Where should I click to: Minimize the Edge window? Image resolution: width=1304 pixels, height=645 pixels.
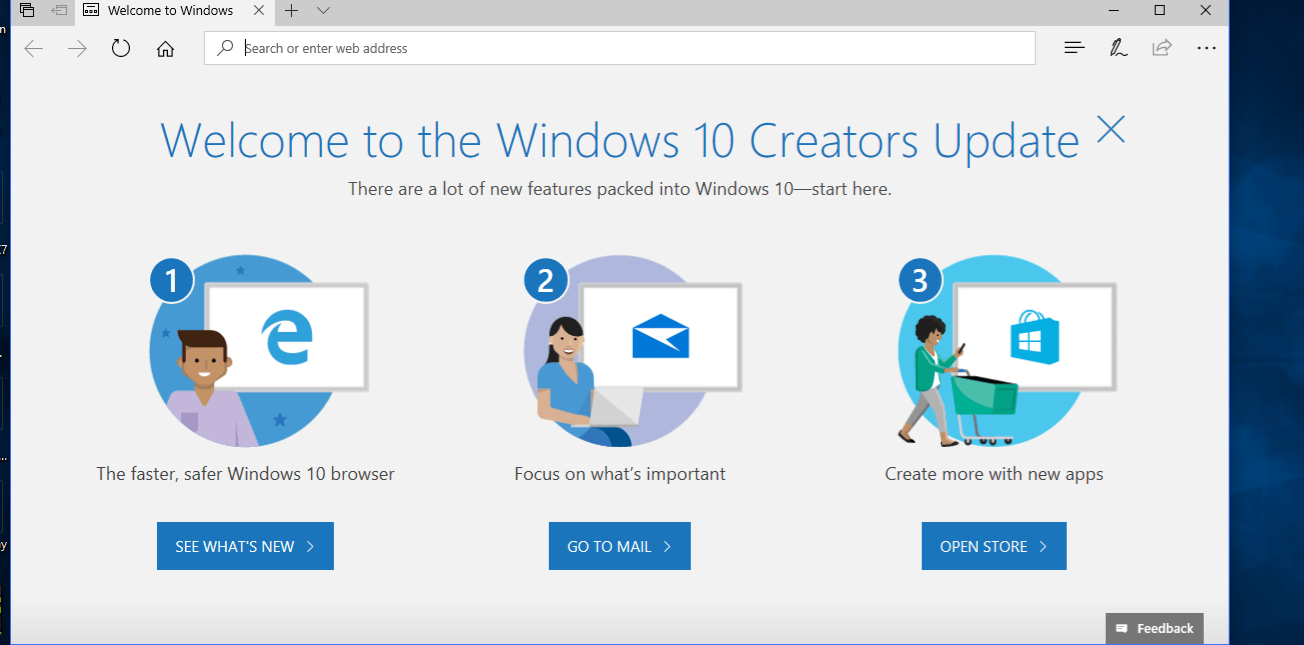point(1114,10)
